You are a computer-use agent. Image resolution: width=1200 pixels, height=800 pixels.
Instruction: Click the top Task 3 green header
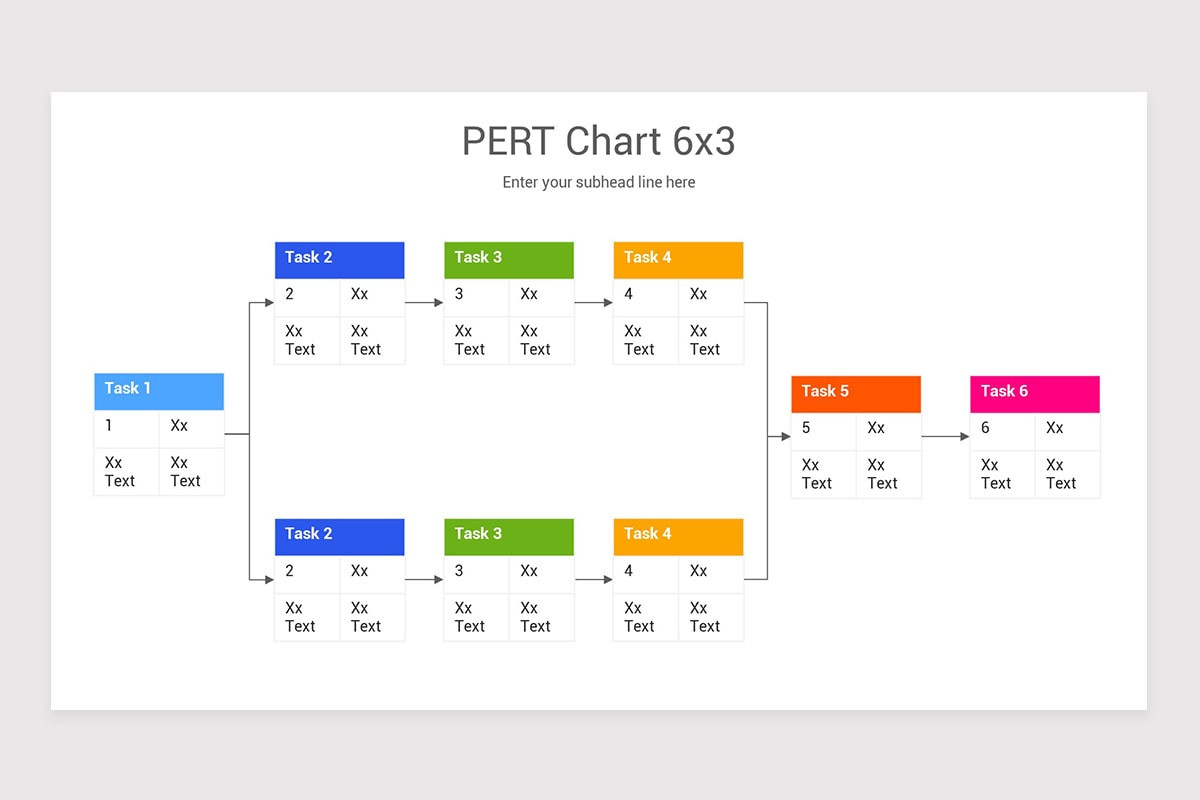click(508, 258)
